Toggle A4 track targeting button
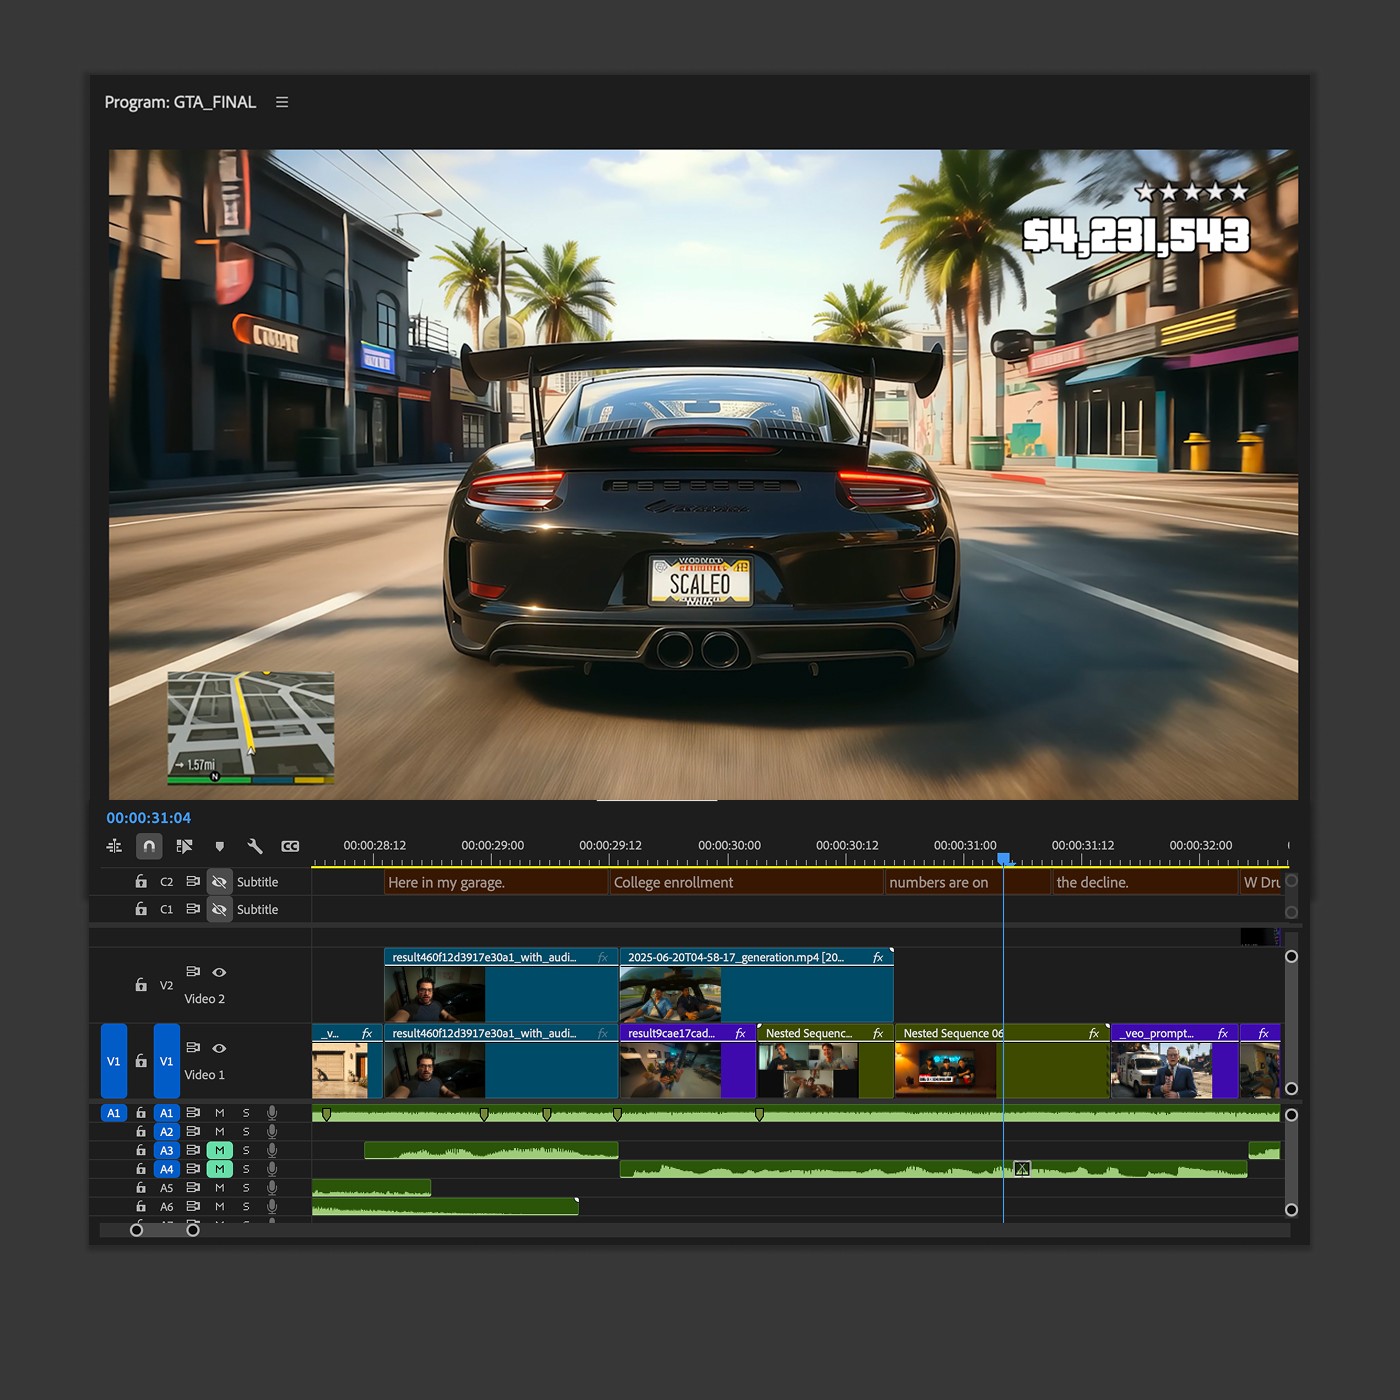This screenshot has height=1400, width=1400. pos(166,1169)
